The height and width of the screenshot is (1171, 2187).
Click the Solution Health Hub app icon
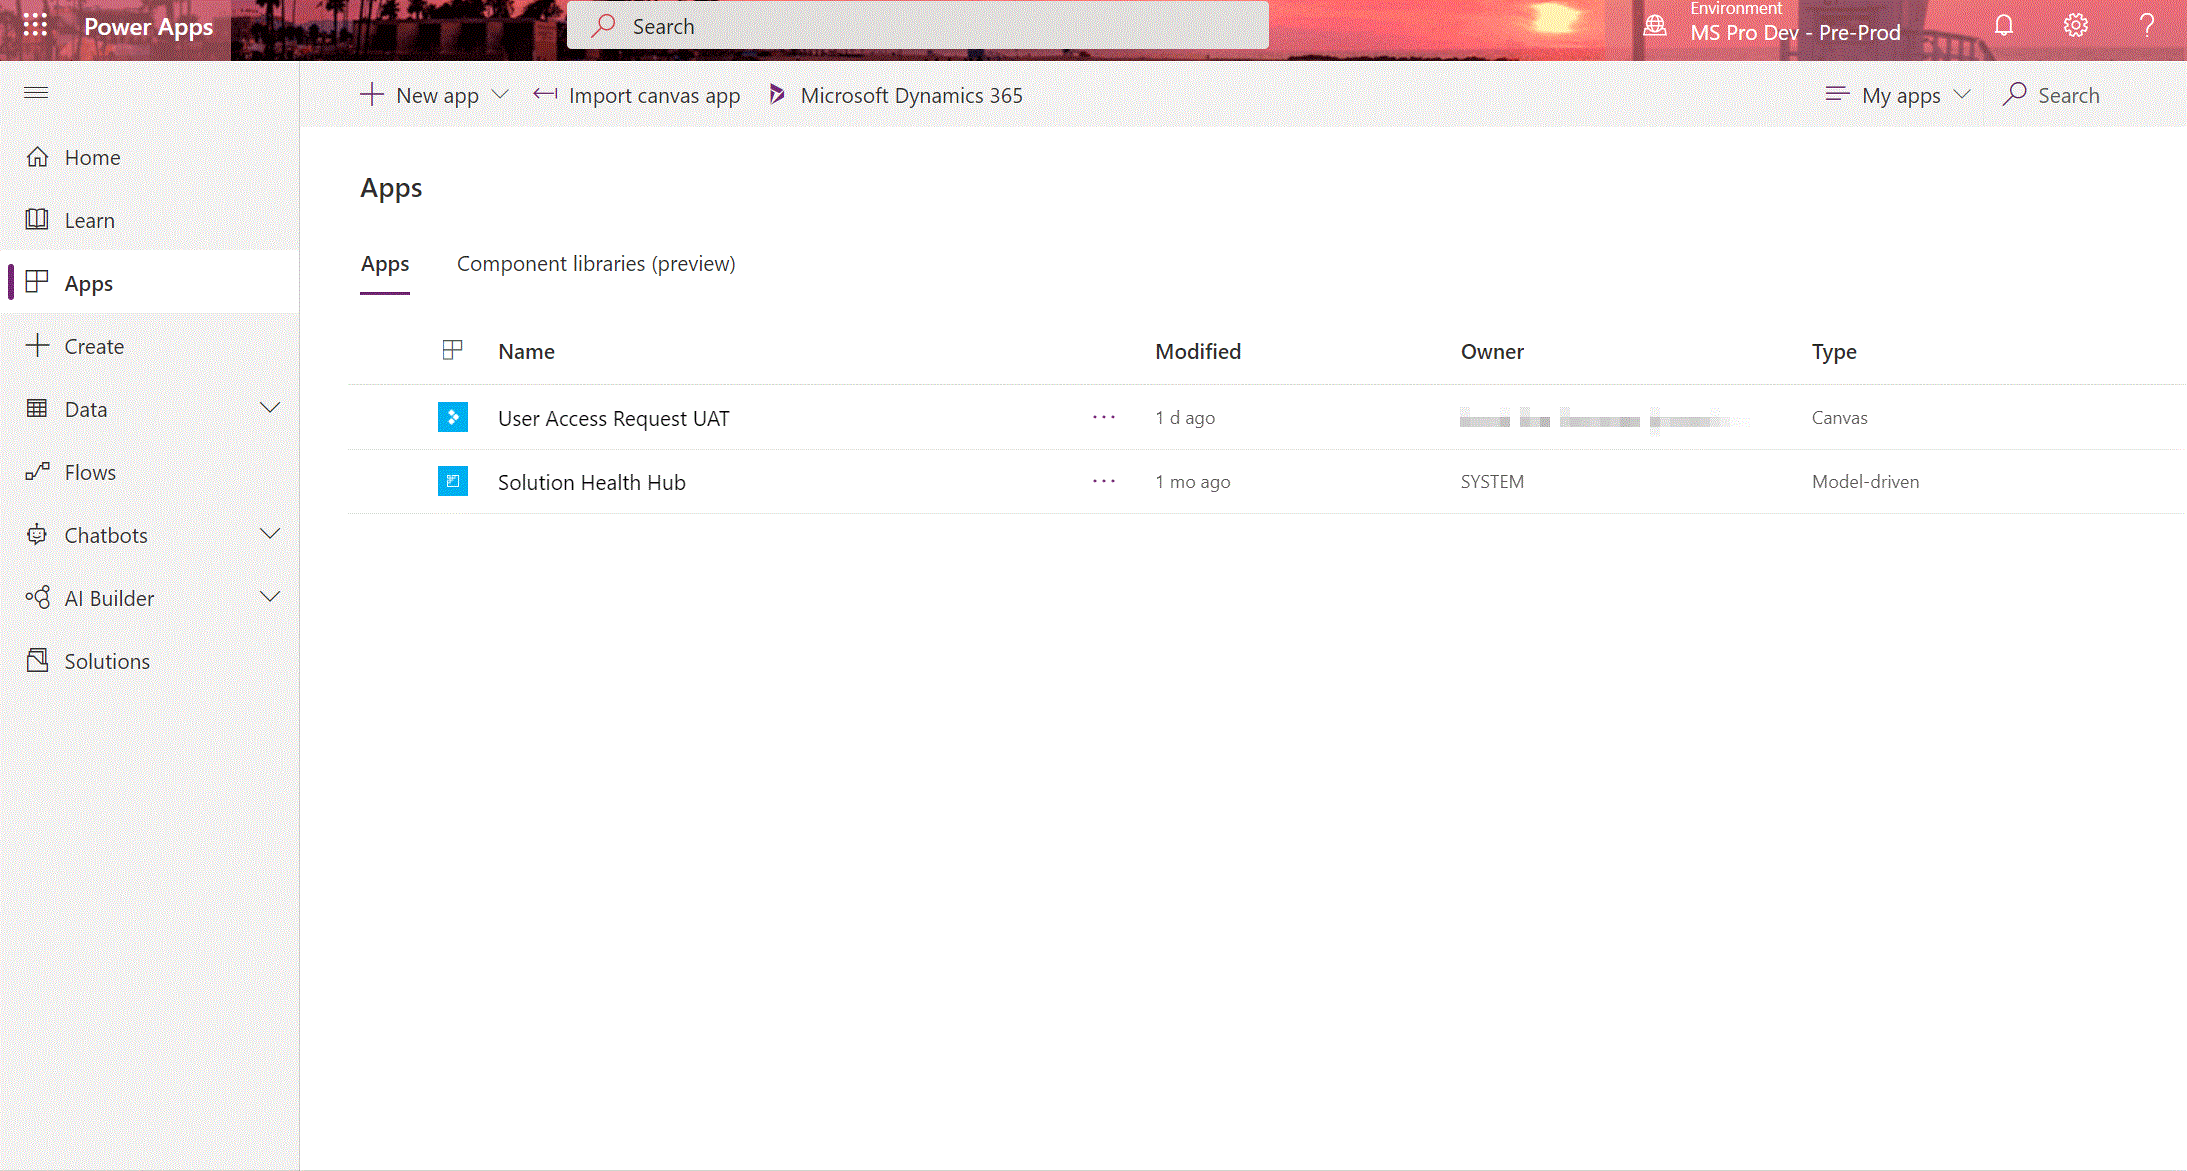pyautogui.click(x=452, y=481)
